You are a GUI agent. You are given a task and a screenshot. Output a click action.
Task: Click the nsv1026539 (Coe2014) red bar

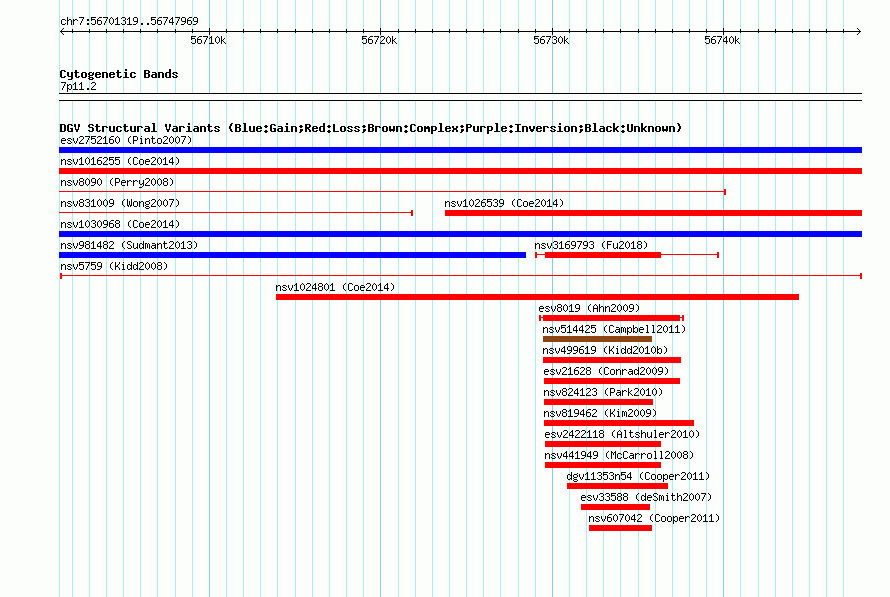coord(653,213)
